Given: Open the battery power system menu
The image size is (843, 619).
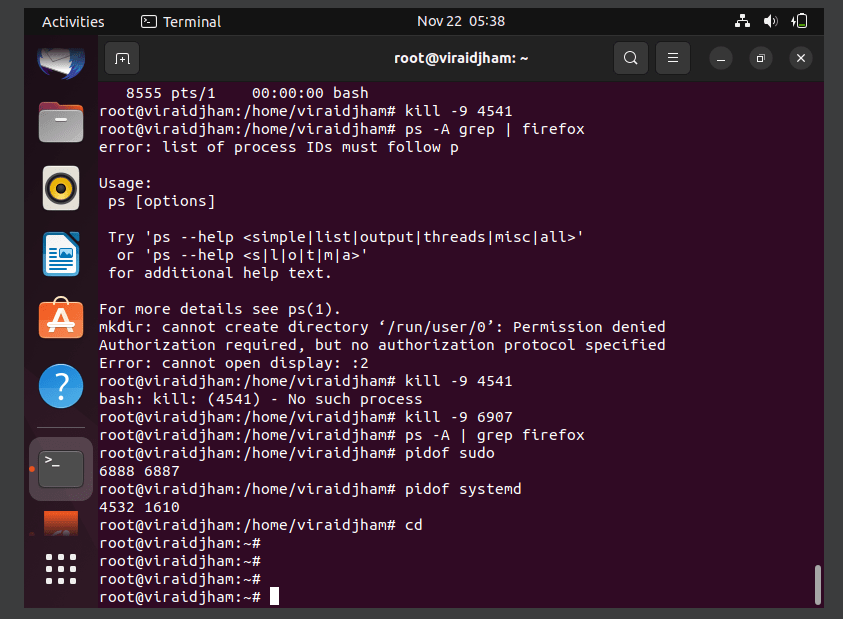Looking at the screenshot, I should [799, 22].
